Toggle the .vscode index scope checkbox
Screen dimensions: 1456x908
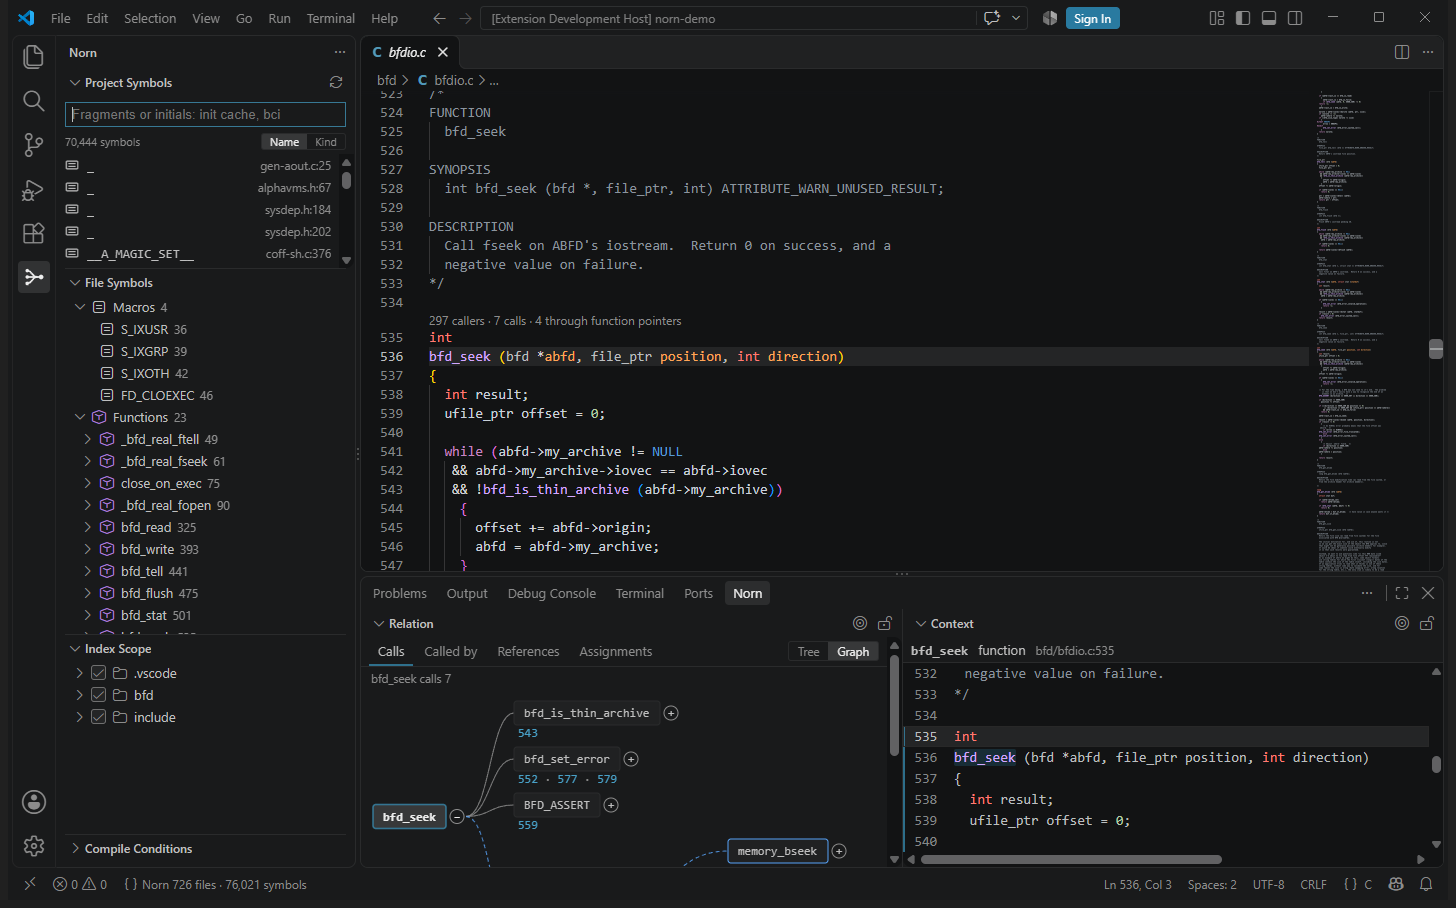point(98,673)
